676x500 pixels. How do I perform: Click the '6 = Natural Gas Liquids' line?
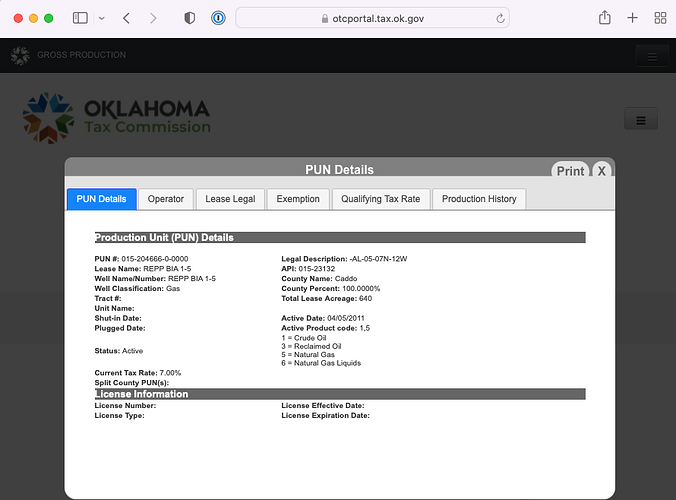point(321,363)
